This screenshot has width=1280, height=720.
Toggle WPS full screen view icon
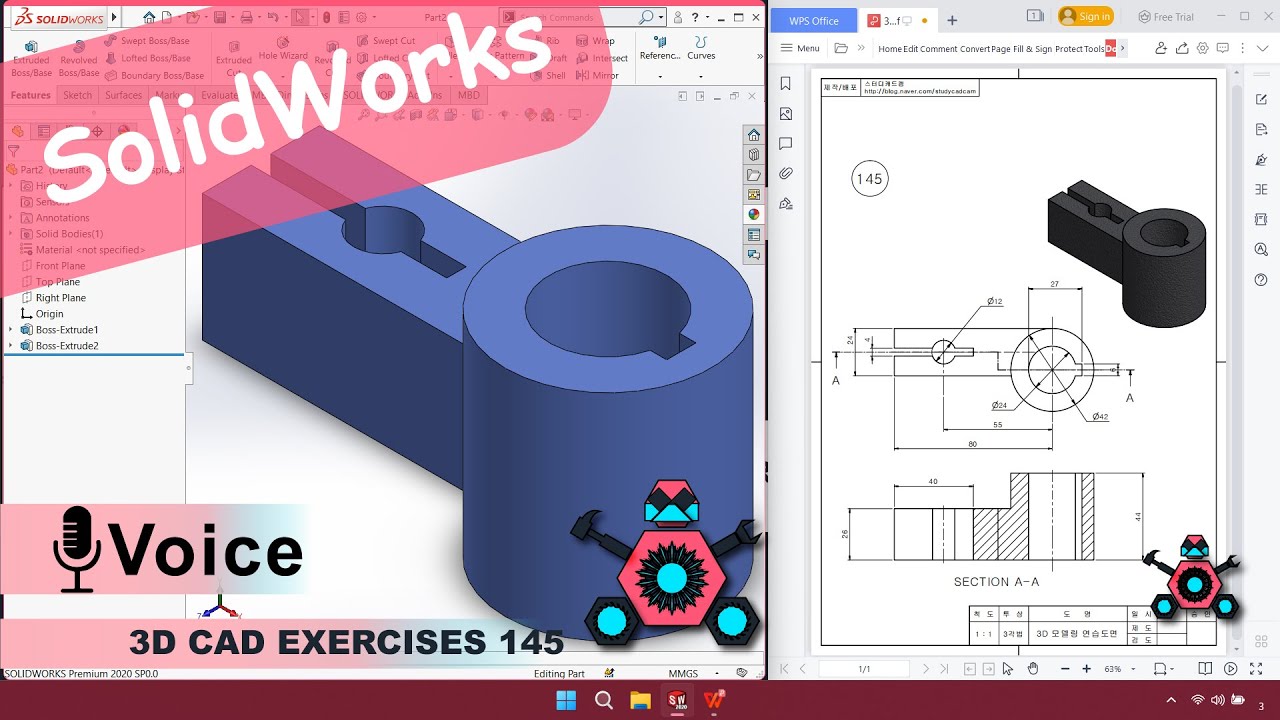click(x=1257, y=668)
